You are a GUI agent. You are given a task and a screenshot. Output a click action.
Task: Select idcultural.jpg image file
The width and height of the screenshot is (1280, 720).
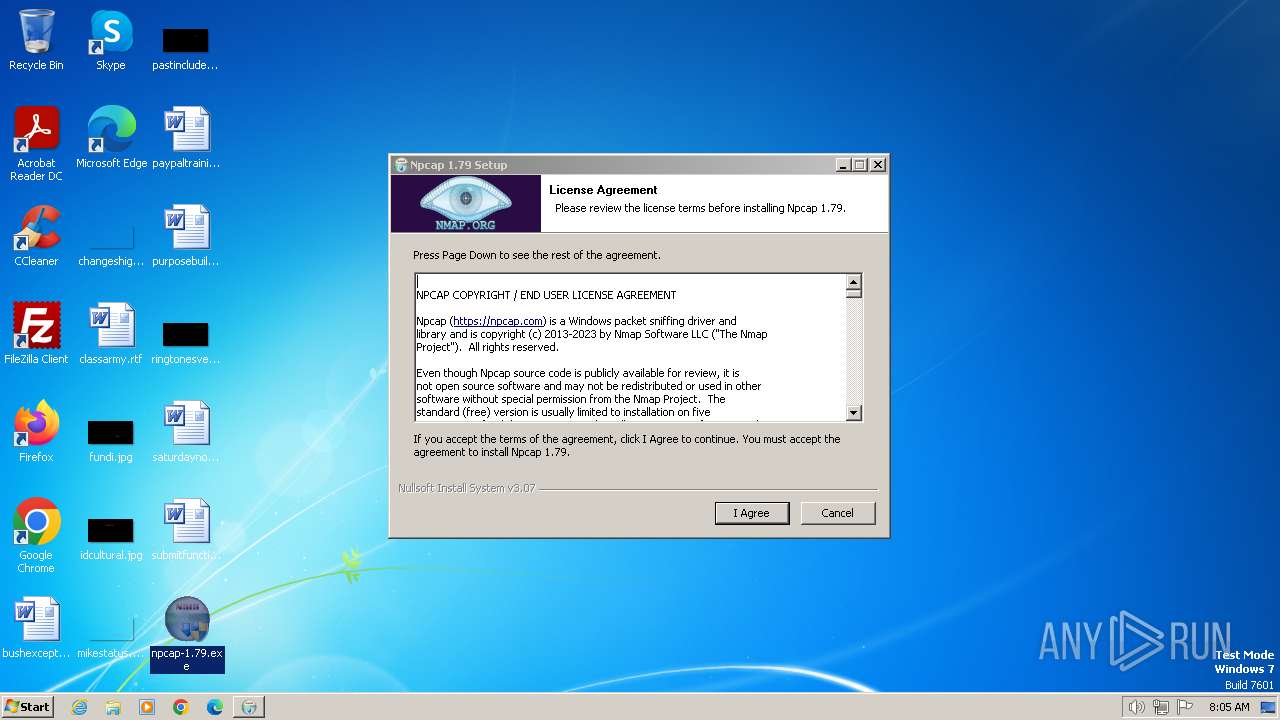click(x=111, y=538)
